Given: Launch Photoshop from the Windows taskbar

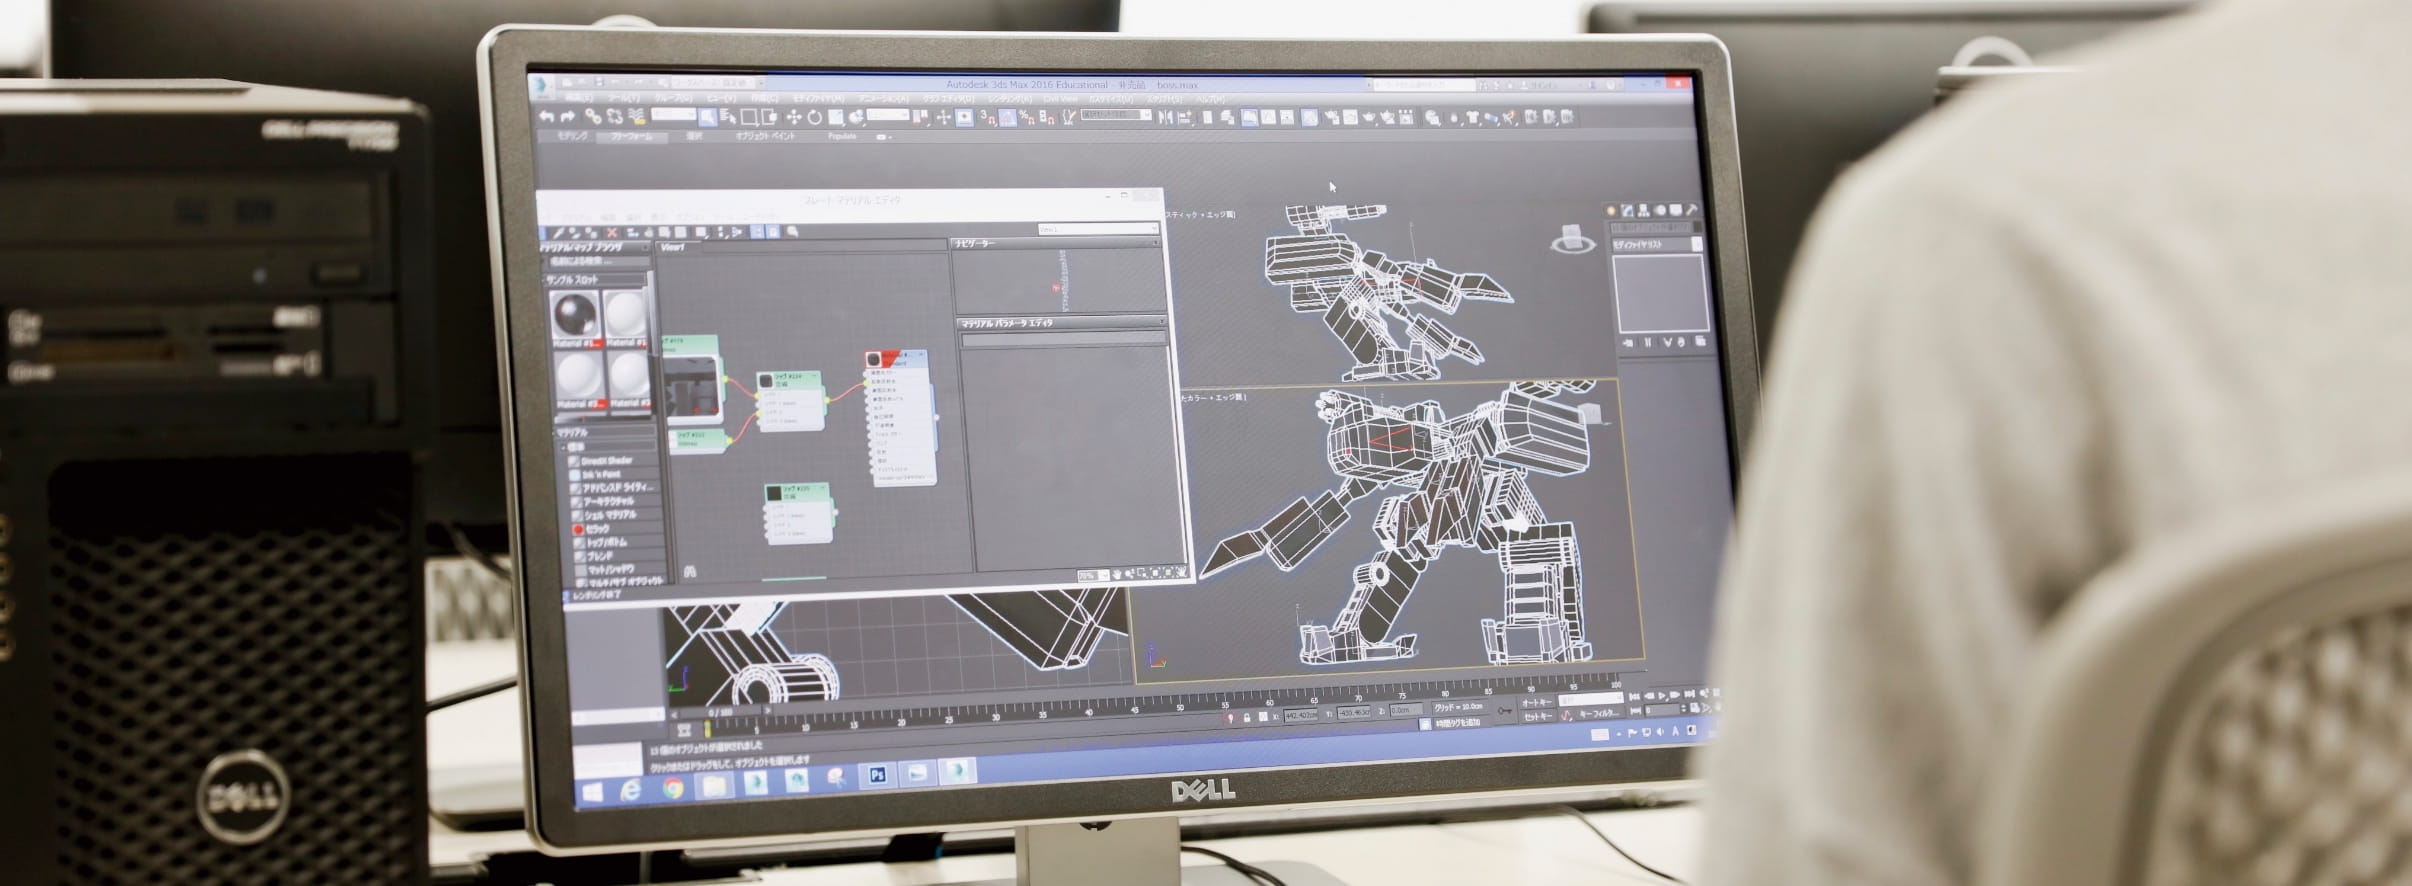Looking at the screenshot, I should [x=877, y=774].
